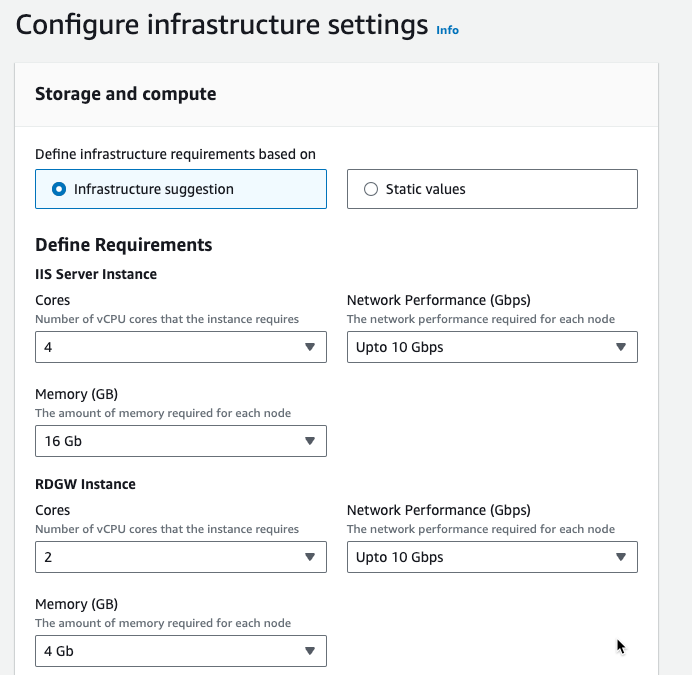Open RDGW Network Performance dropdown
Viewport: 692px width, 675px height.
coord(492,557)
